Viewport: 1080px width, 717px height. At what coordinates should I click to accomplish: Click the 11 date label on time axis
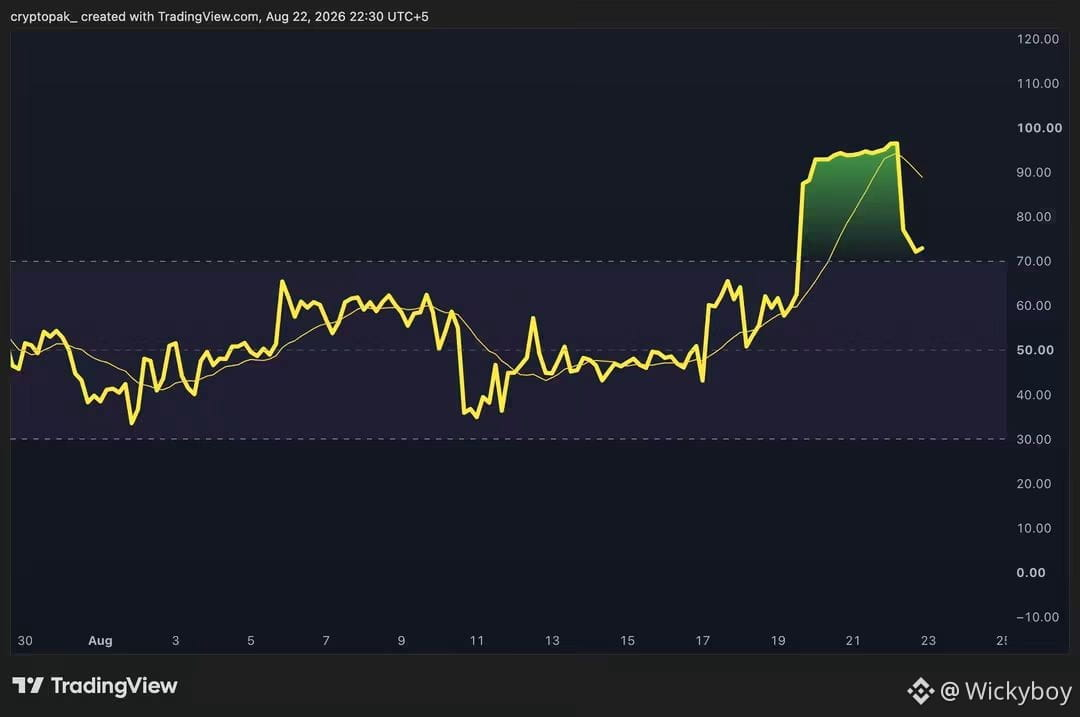(x=477, y=641)
